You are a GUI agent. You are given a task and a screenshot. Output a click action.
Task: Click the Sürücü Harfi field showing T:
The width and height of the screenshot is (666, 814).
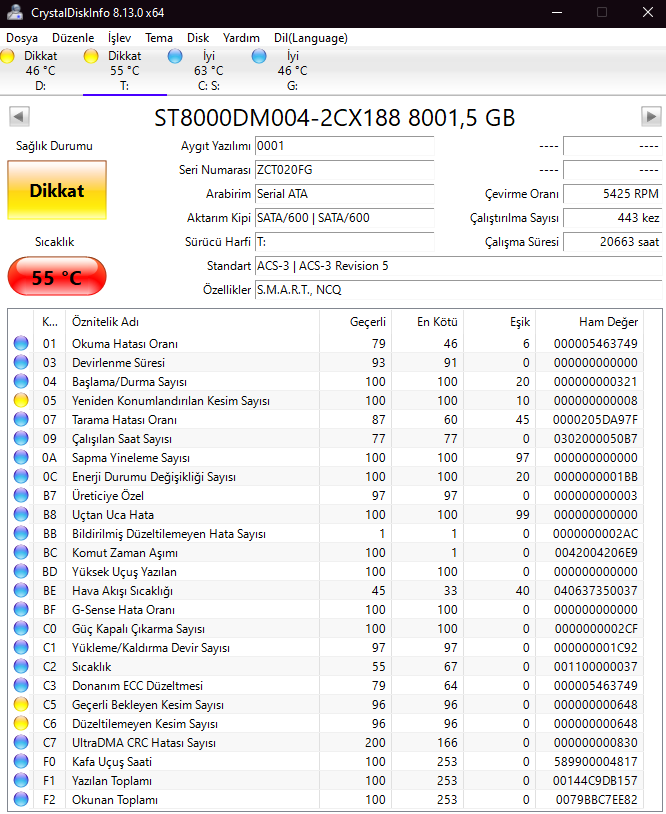pos(344,241)
